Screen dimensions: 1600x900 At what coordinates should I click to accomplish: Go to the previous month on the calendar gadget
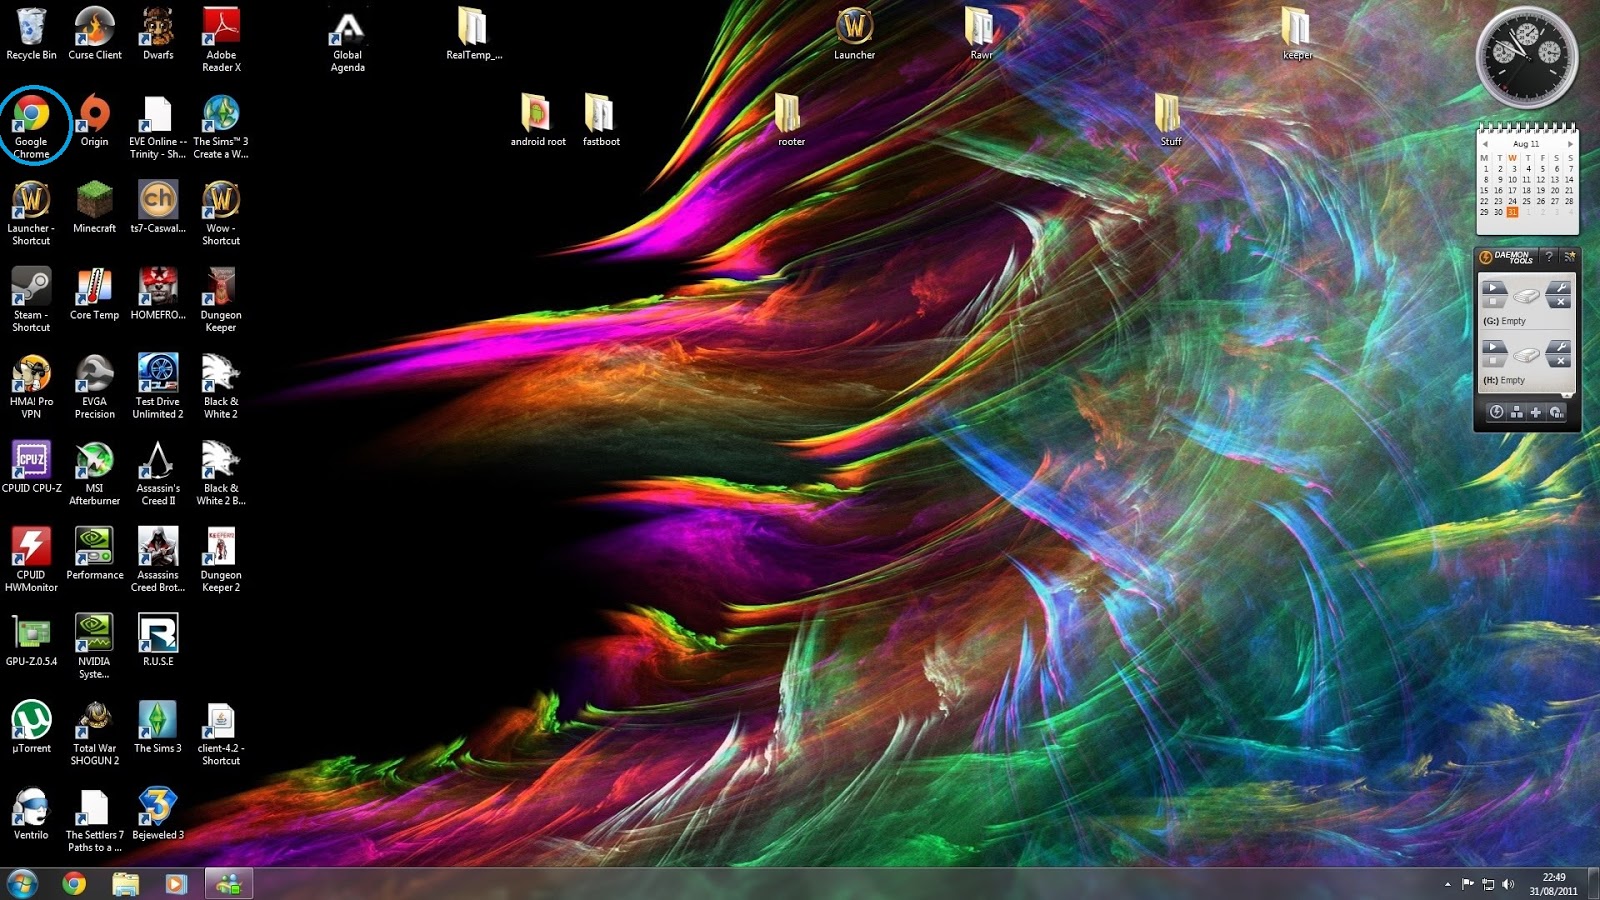[x=1485, y=144]
